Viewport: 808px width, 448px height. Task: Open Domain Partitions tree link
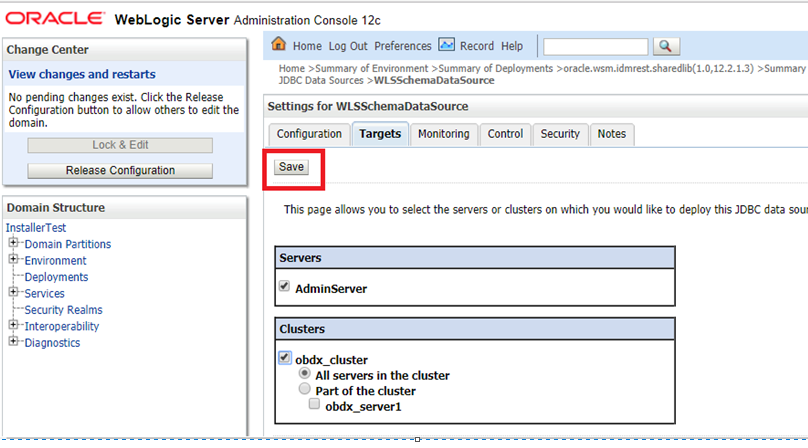click(68, 244)
